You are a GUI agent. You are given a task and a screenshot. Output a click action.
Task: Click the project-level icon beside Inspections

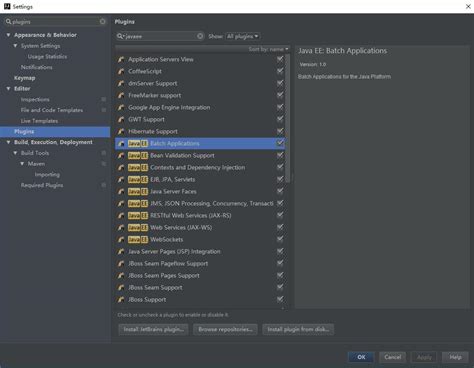104,99
